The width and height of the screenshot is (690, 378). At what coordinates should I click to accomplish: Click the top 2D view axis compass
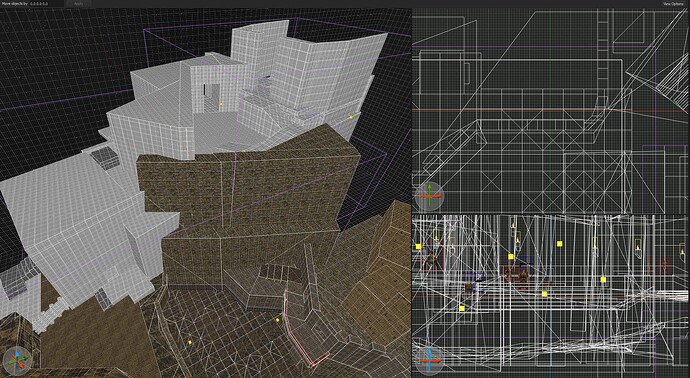pos(429,196)
